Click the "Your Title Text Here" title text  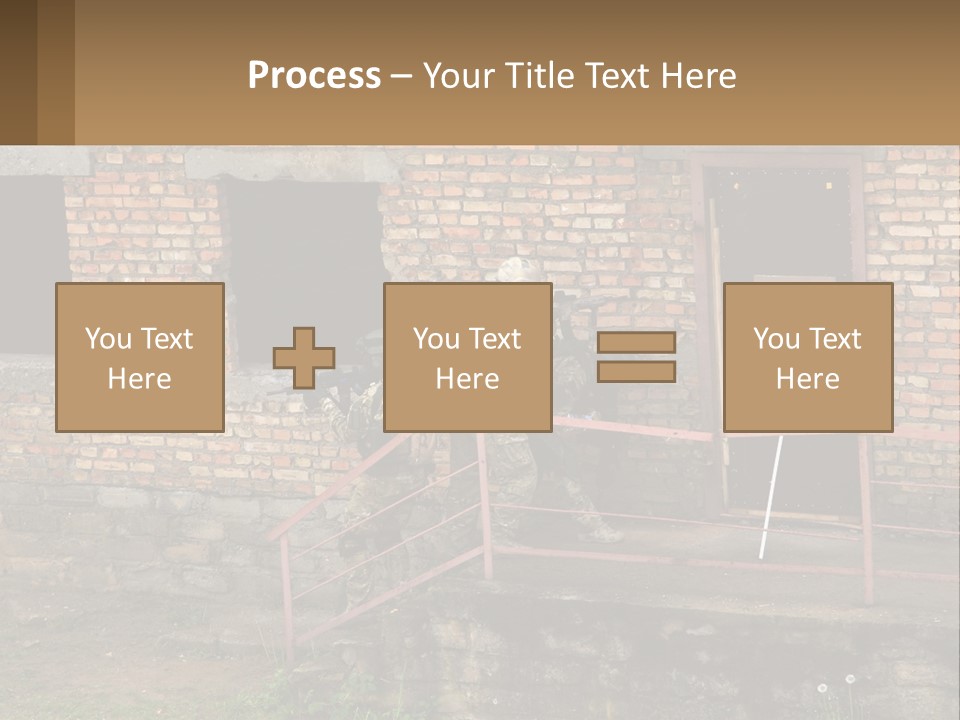click(x=579, y=75)
